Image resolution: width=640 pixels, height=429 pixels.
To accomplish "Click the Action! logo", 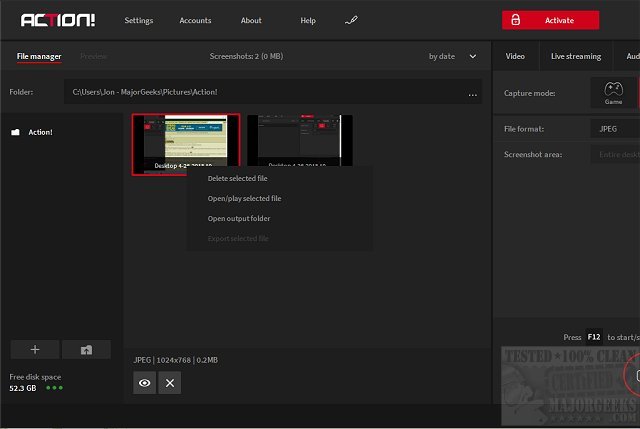I will click(x=58, y=20).
